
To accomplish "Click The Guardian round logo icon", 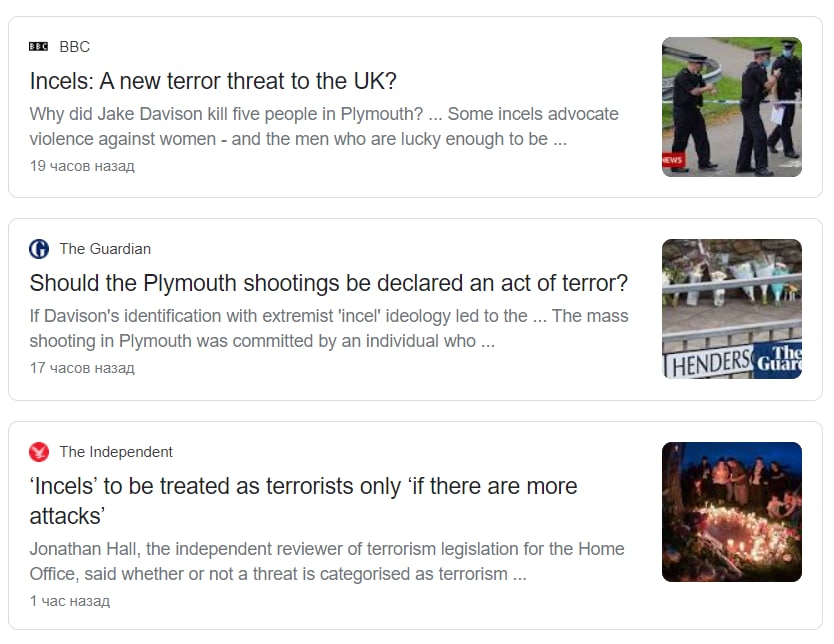I will point(39,249).
